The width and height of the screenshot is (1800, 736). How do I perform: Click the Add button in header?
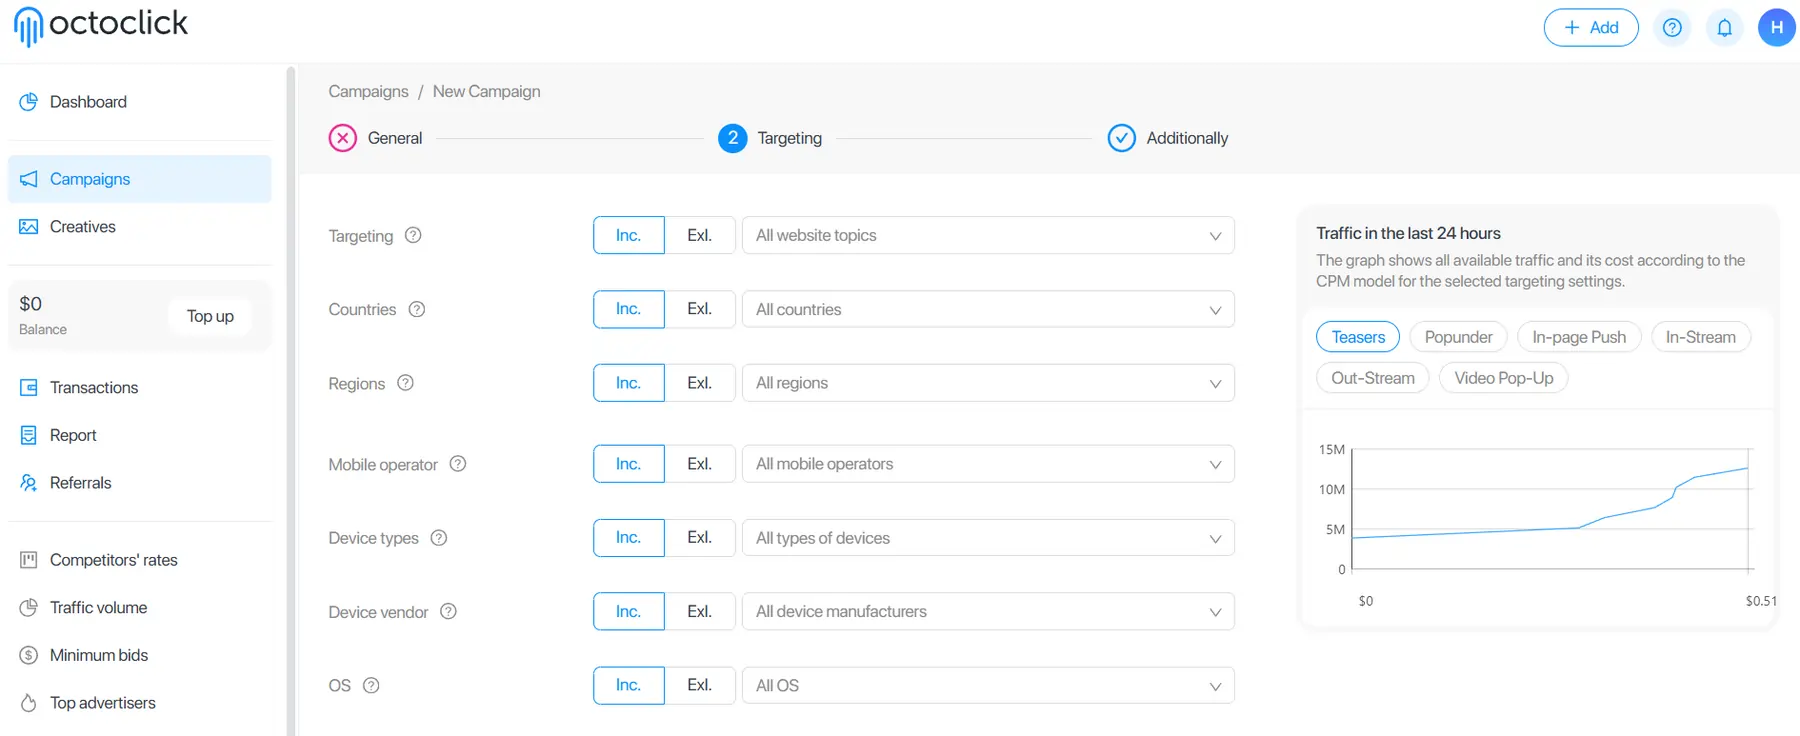1591,28
